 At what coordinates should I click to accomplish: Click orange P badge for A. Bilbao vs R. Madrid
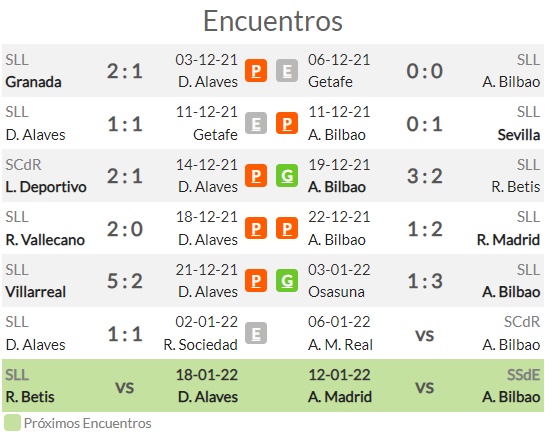pos(287,228)
